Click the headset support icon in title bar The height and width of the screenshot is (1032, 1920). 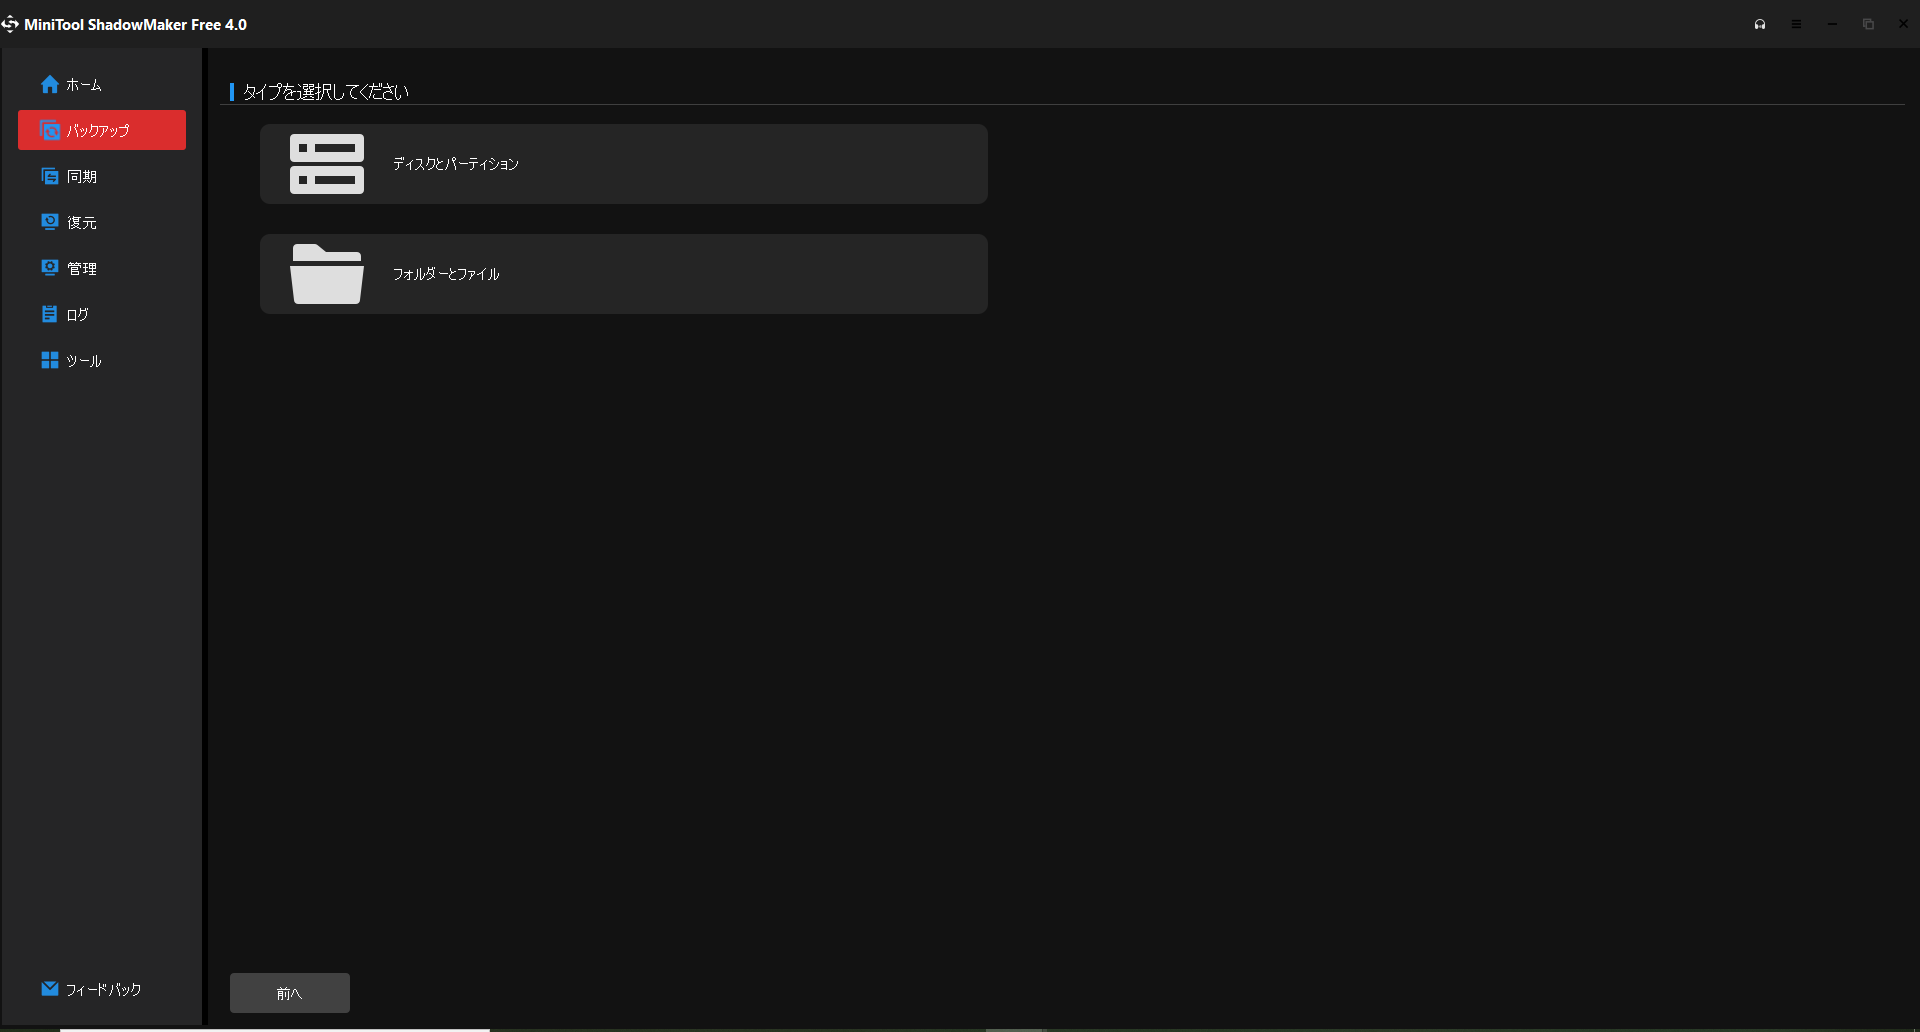click(x=1760, y=25)
